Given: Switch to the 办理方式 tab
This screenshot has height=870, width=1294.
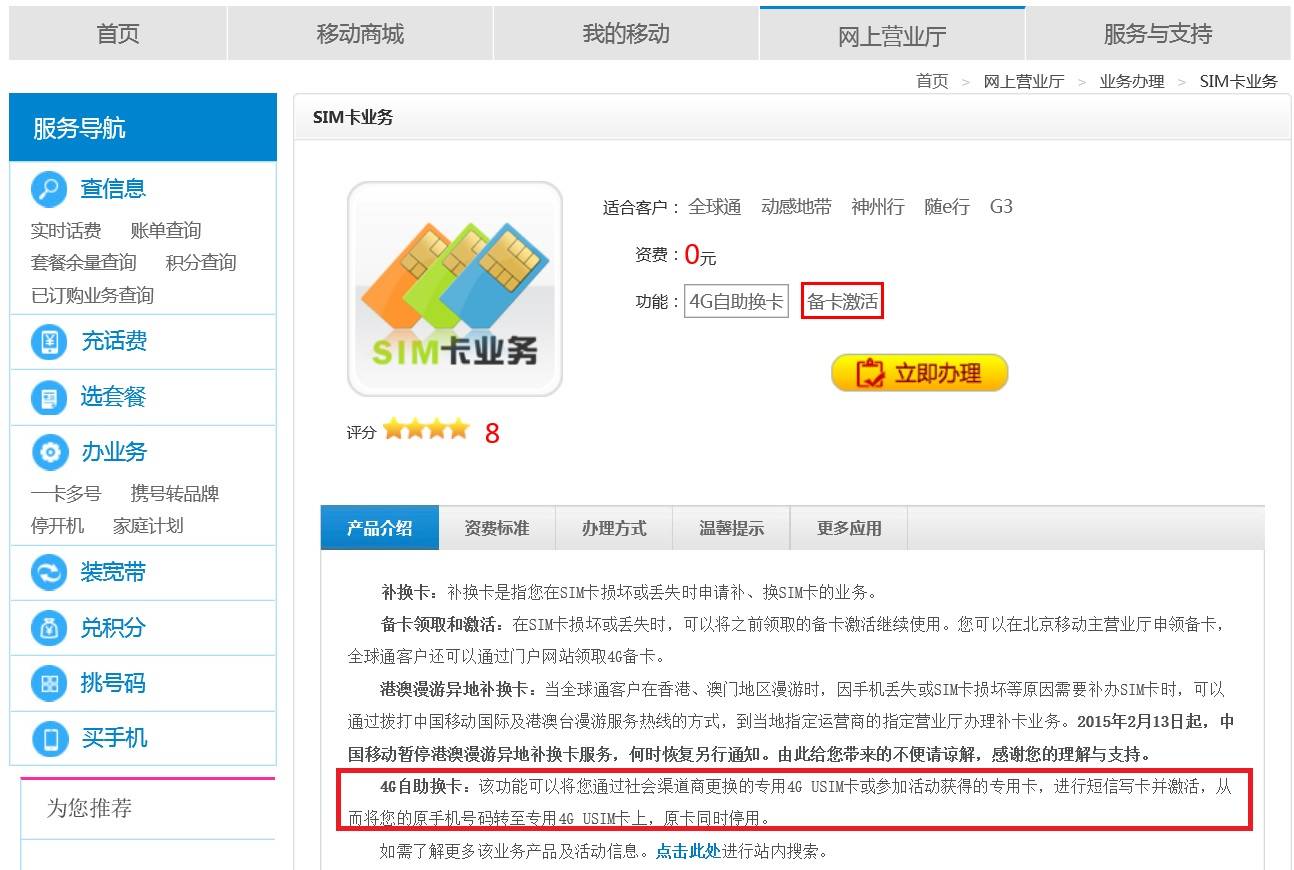Looking at the screenshot, I should 614,528.
